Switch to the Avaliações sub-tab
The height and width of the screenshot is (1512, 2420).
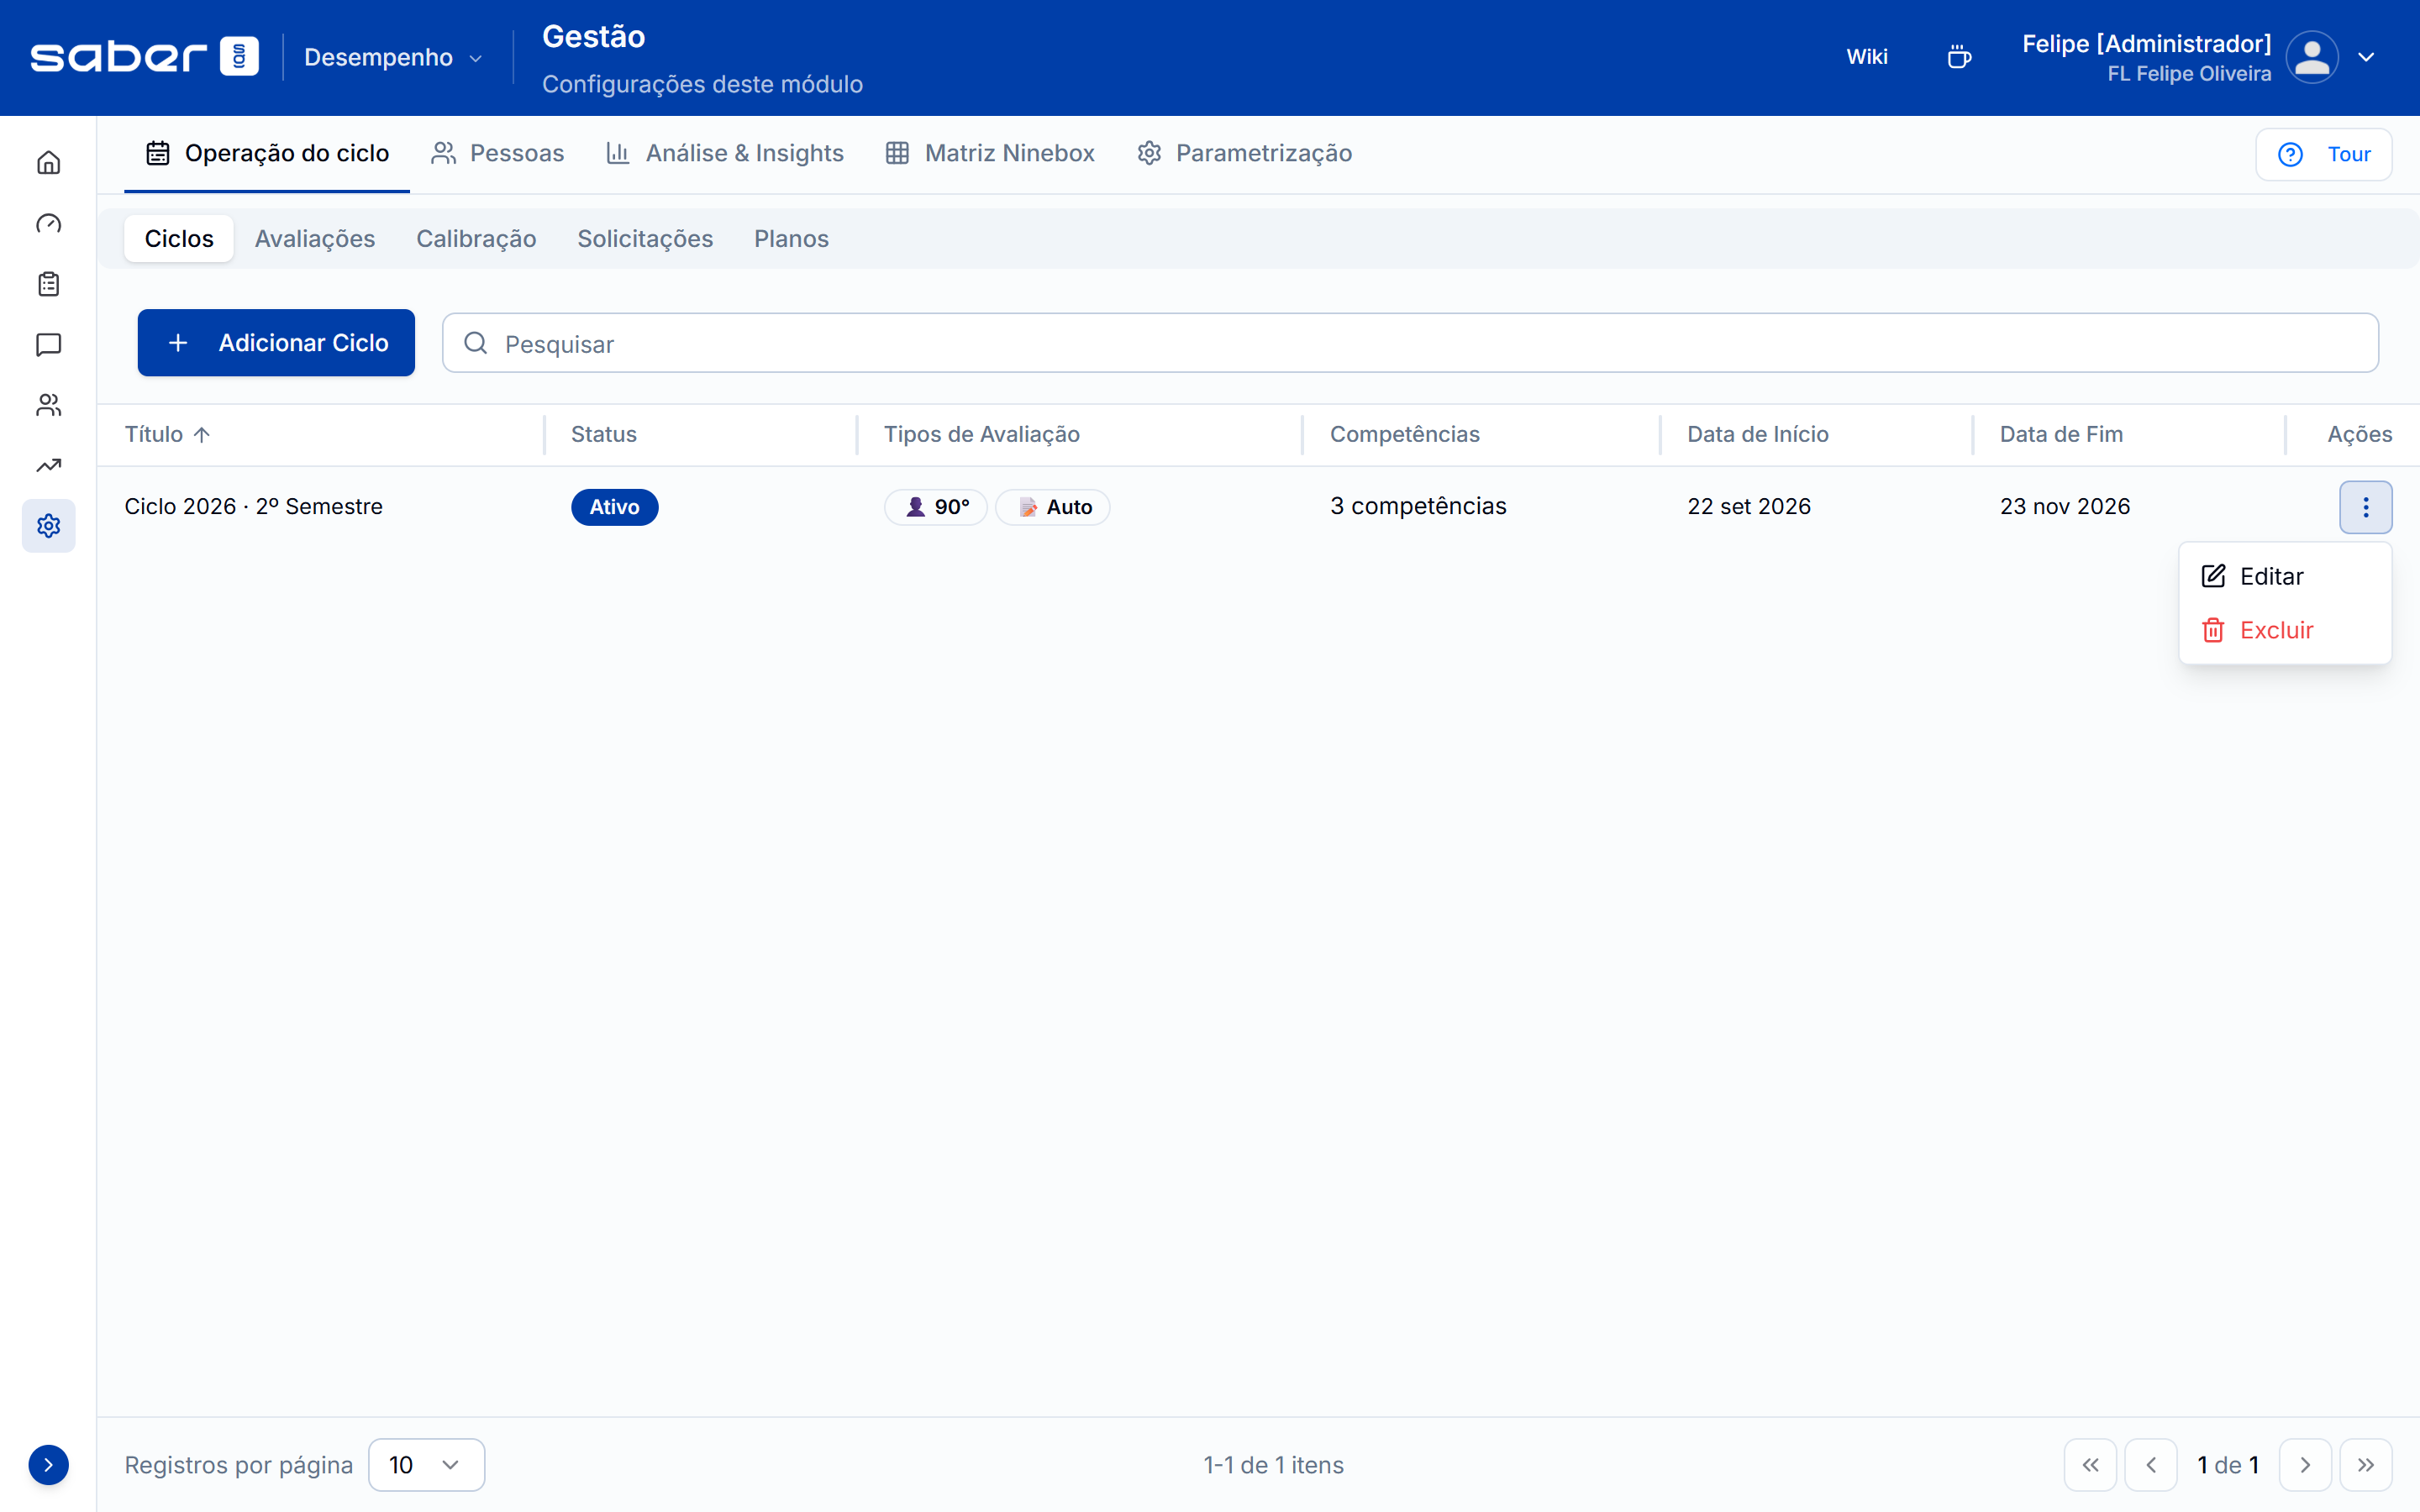(315, 238)
